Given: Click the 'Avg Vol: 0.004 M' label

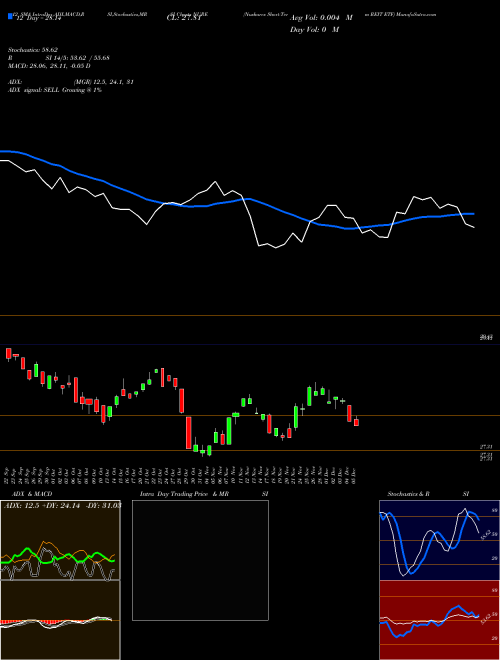Looking at the screenshot, I should pos(321,18).
